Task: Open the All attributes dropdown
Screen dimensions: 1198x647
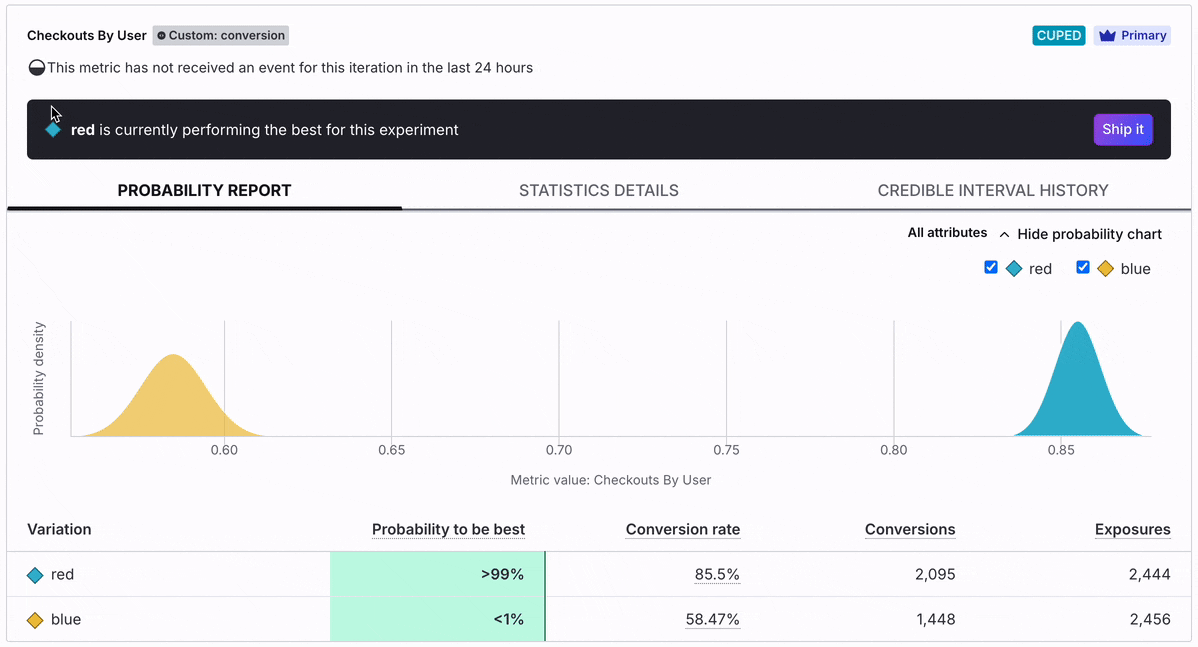Action: tap(947, 233)
